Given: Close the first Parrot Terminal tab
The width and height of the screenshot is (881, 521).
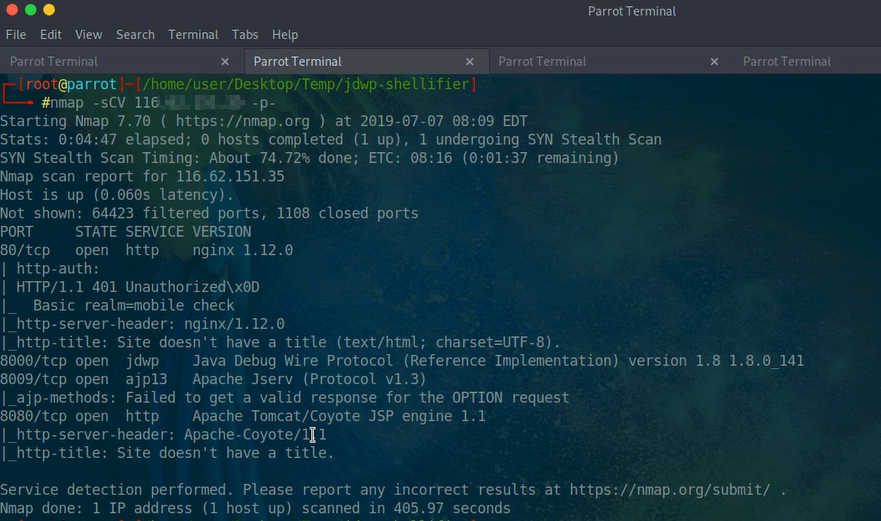Looking at the screenshot, I should point(225,62).
